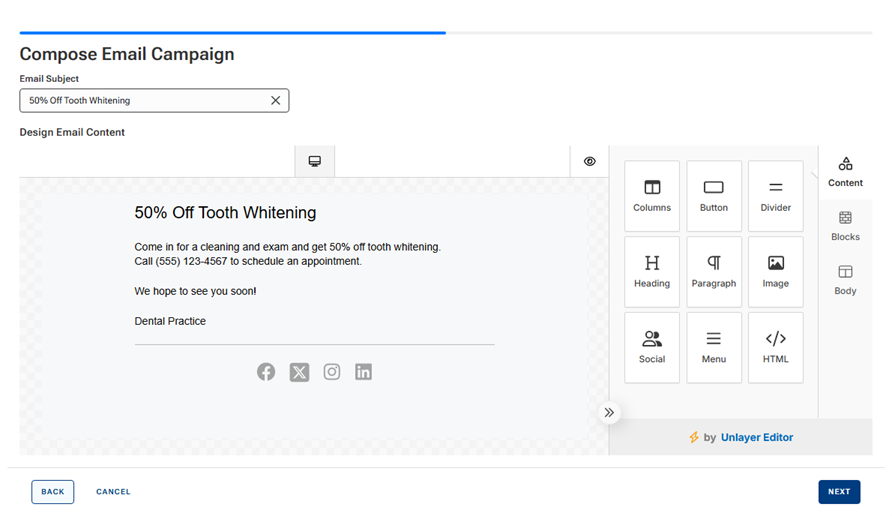Open the Content tab
Image resolution: width=892 pixels, height=516 pixels.
[x=845, y=171]
